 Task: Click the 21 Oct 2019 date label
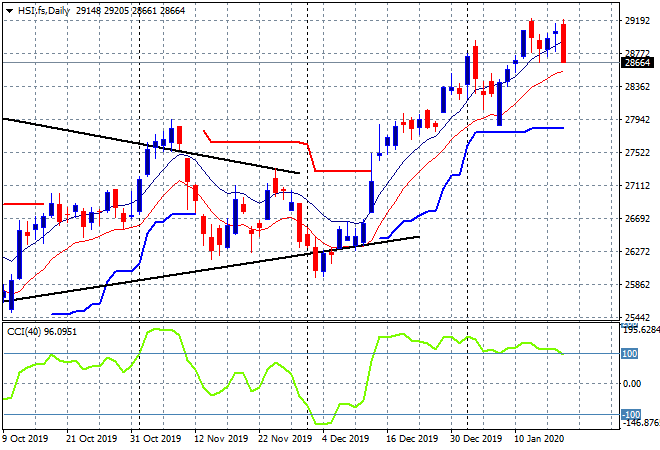(91, 439)
